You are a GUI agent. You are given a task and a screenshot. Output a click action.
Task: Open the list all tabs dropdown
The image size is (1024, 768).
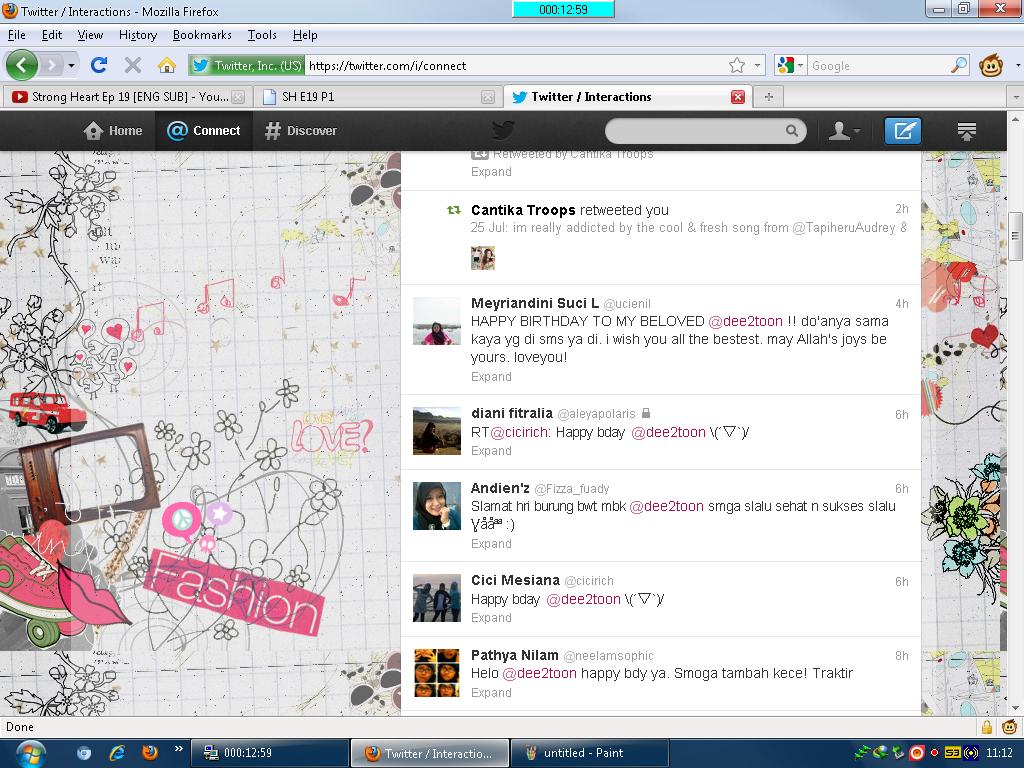1016,97
